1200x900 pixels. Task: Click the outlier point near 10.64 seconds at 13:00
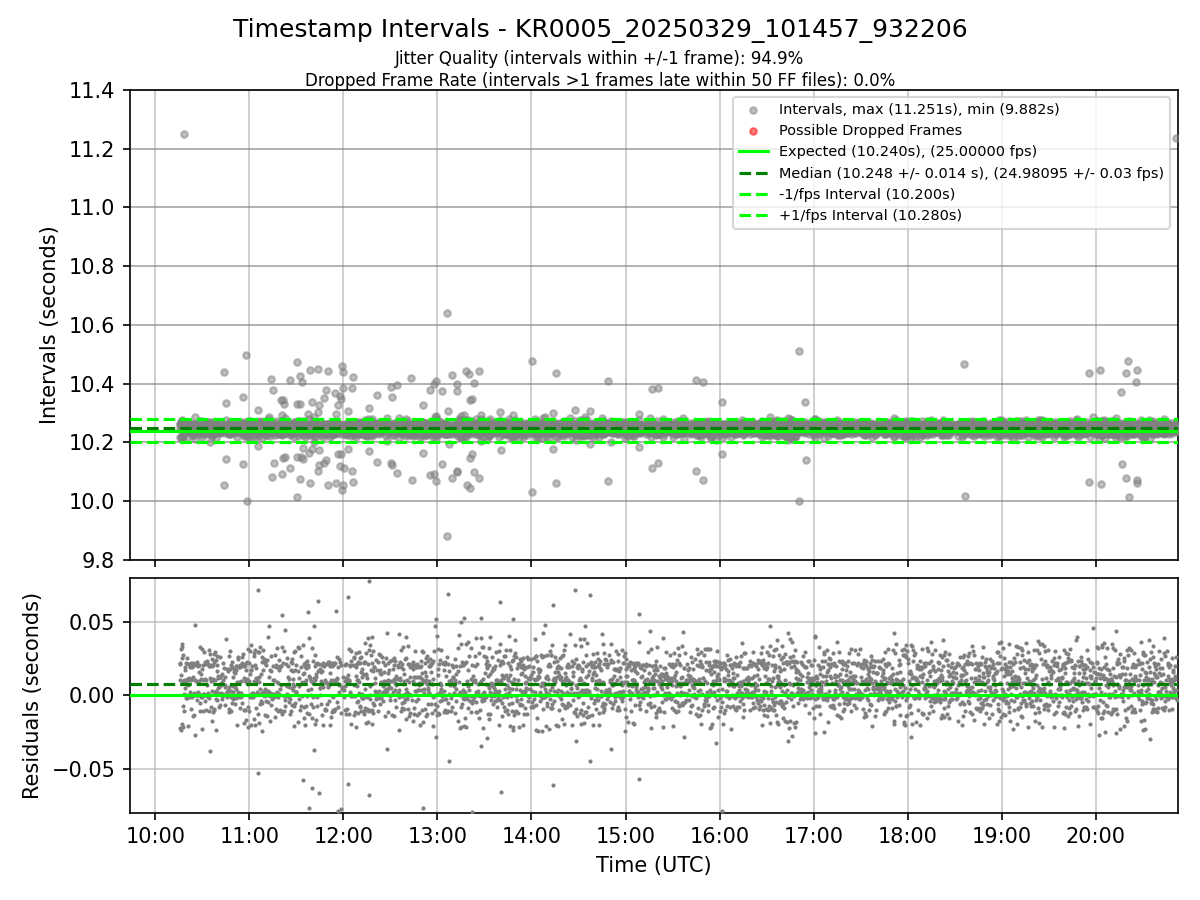coord(447,313)
